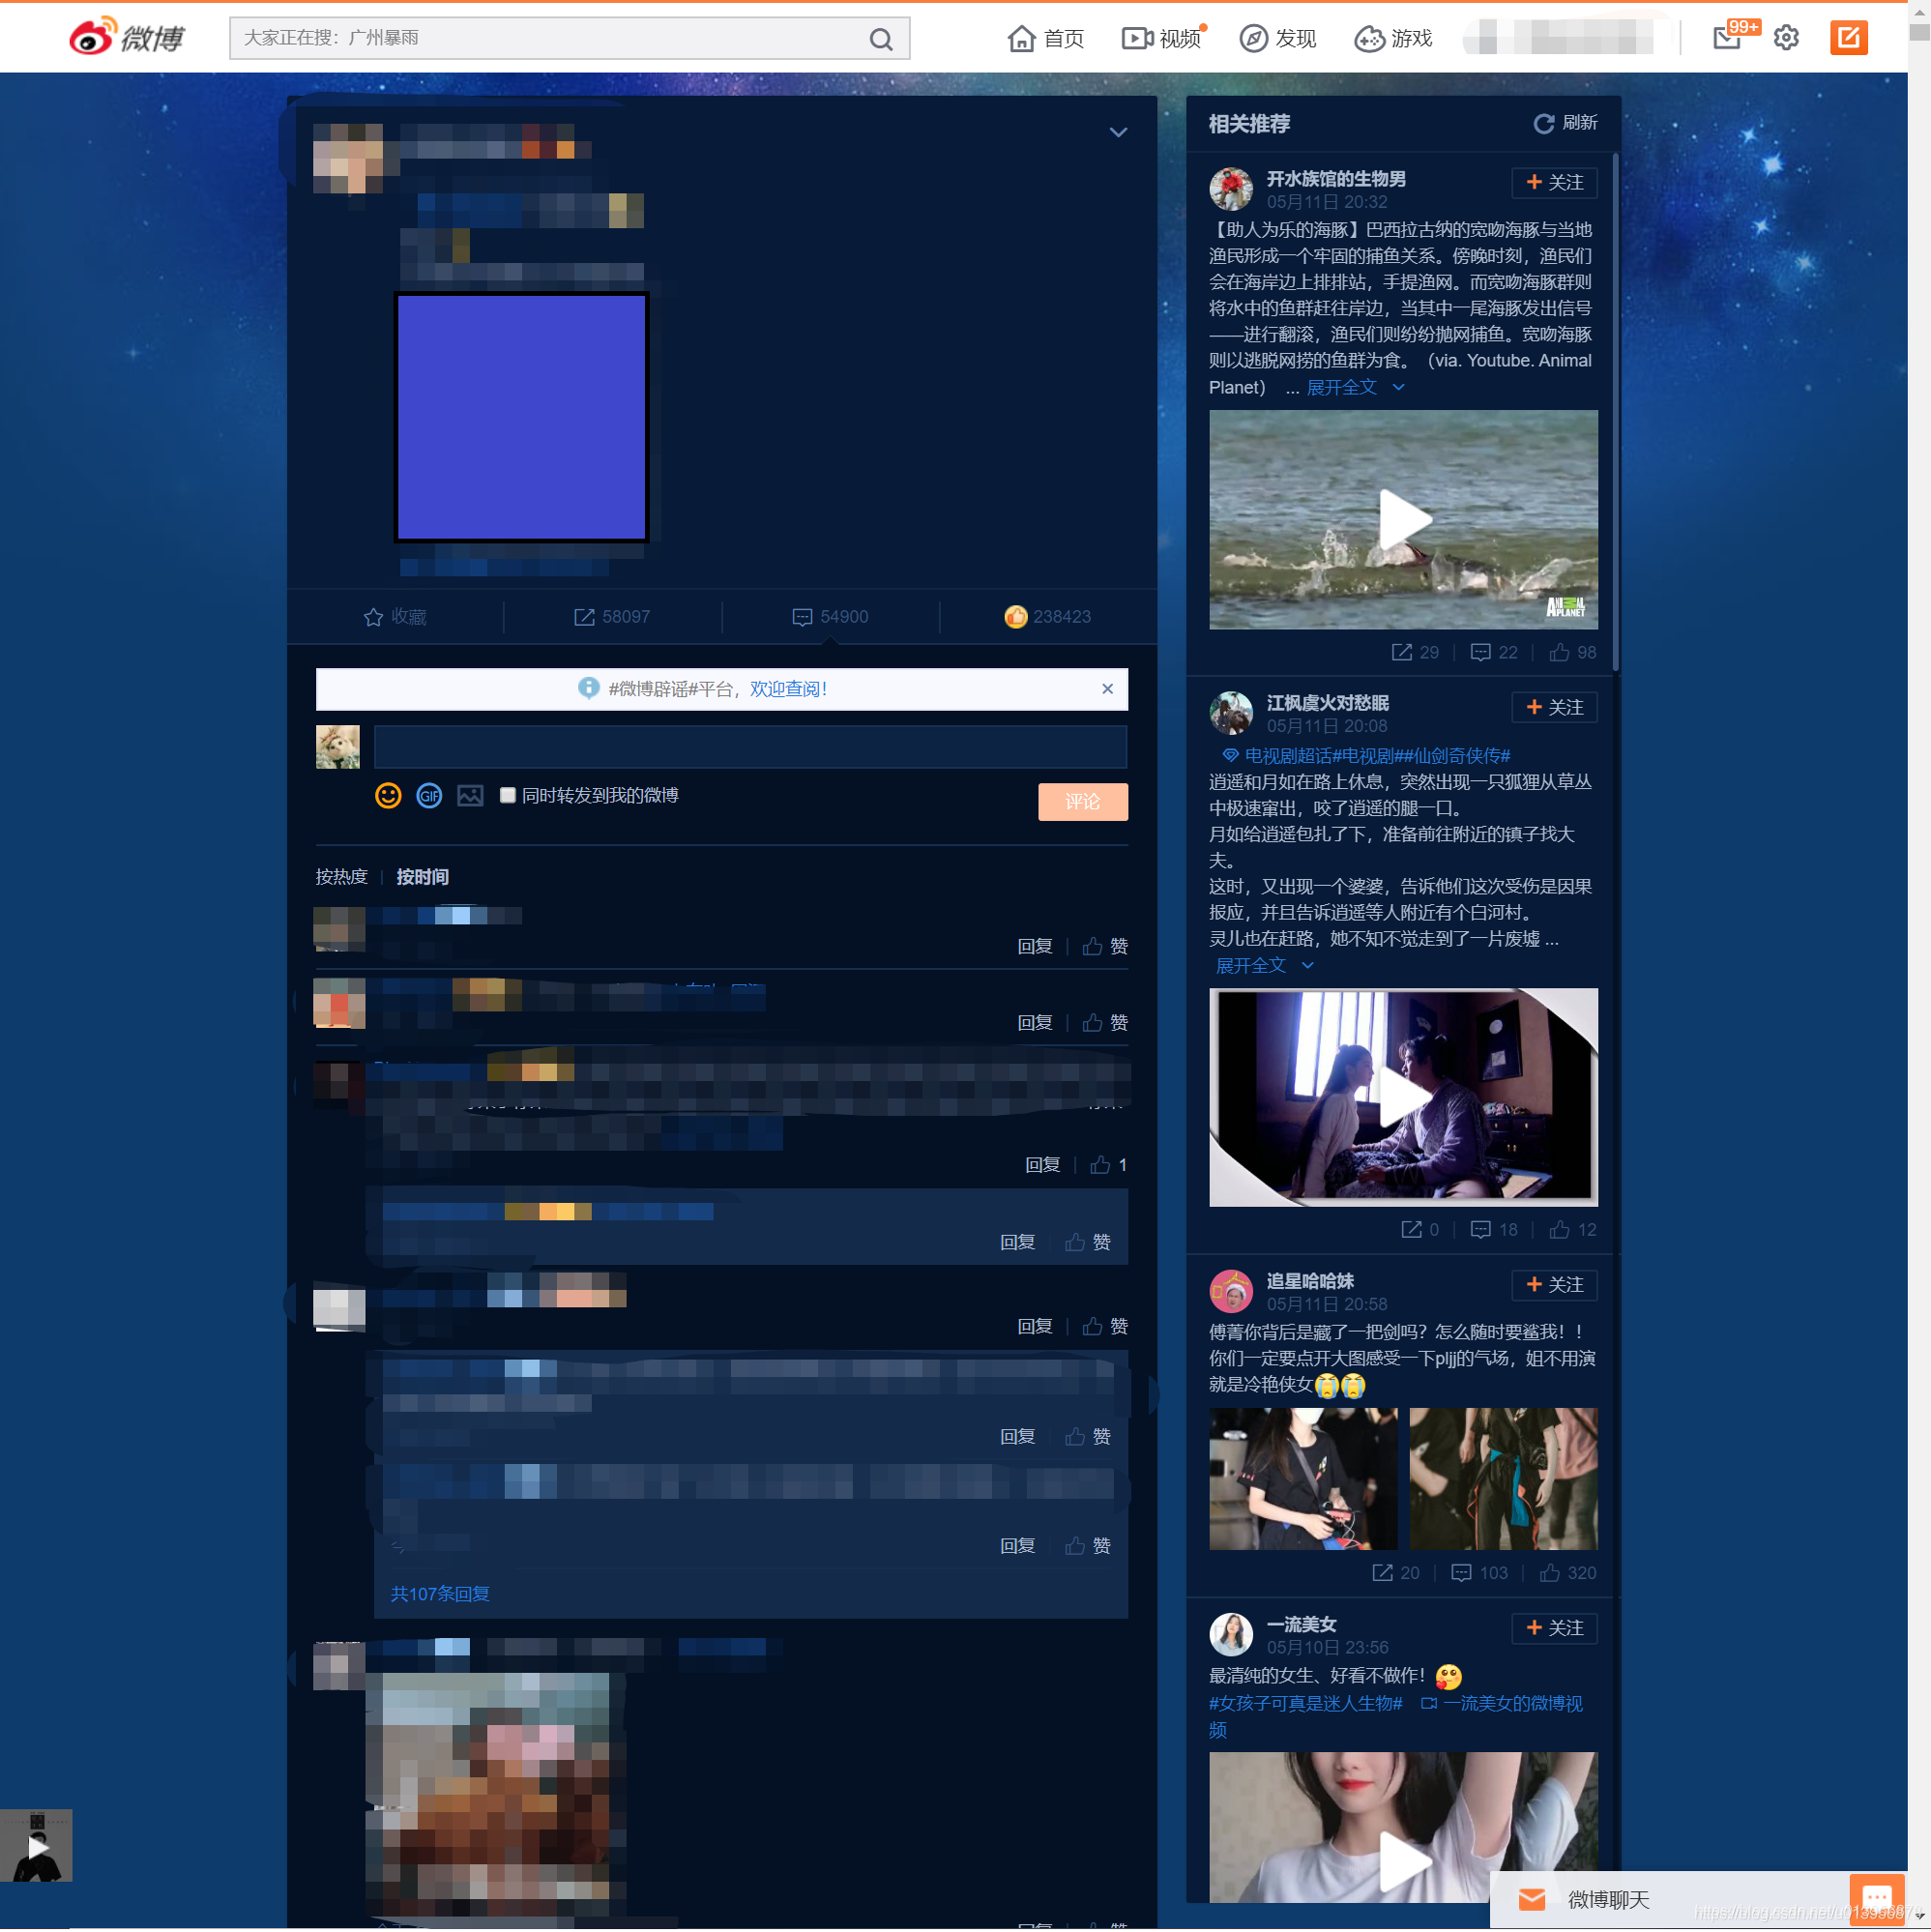Screen dimensions: 1931x1932
Task: Click the like icon showing 238423
Action: pos(1016,617)
